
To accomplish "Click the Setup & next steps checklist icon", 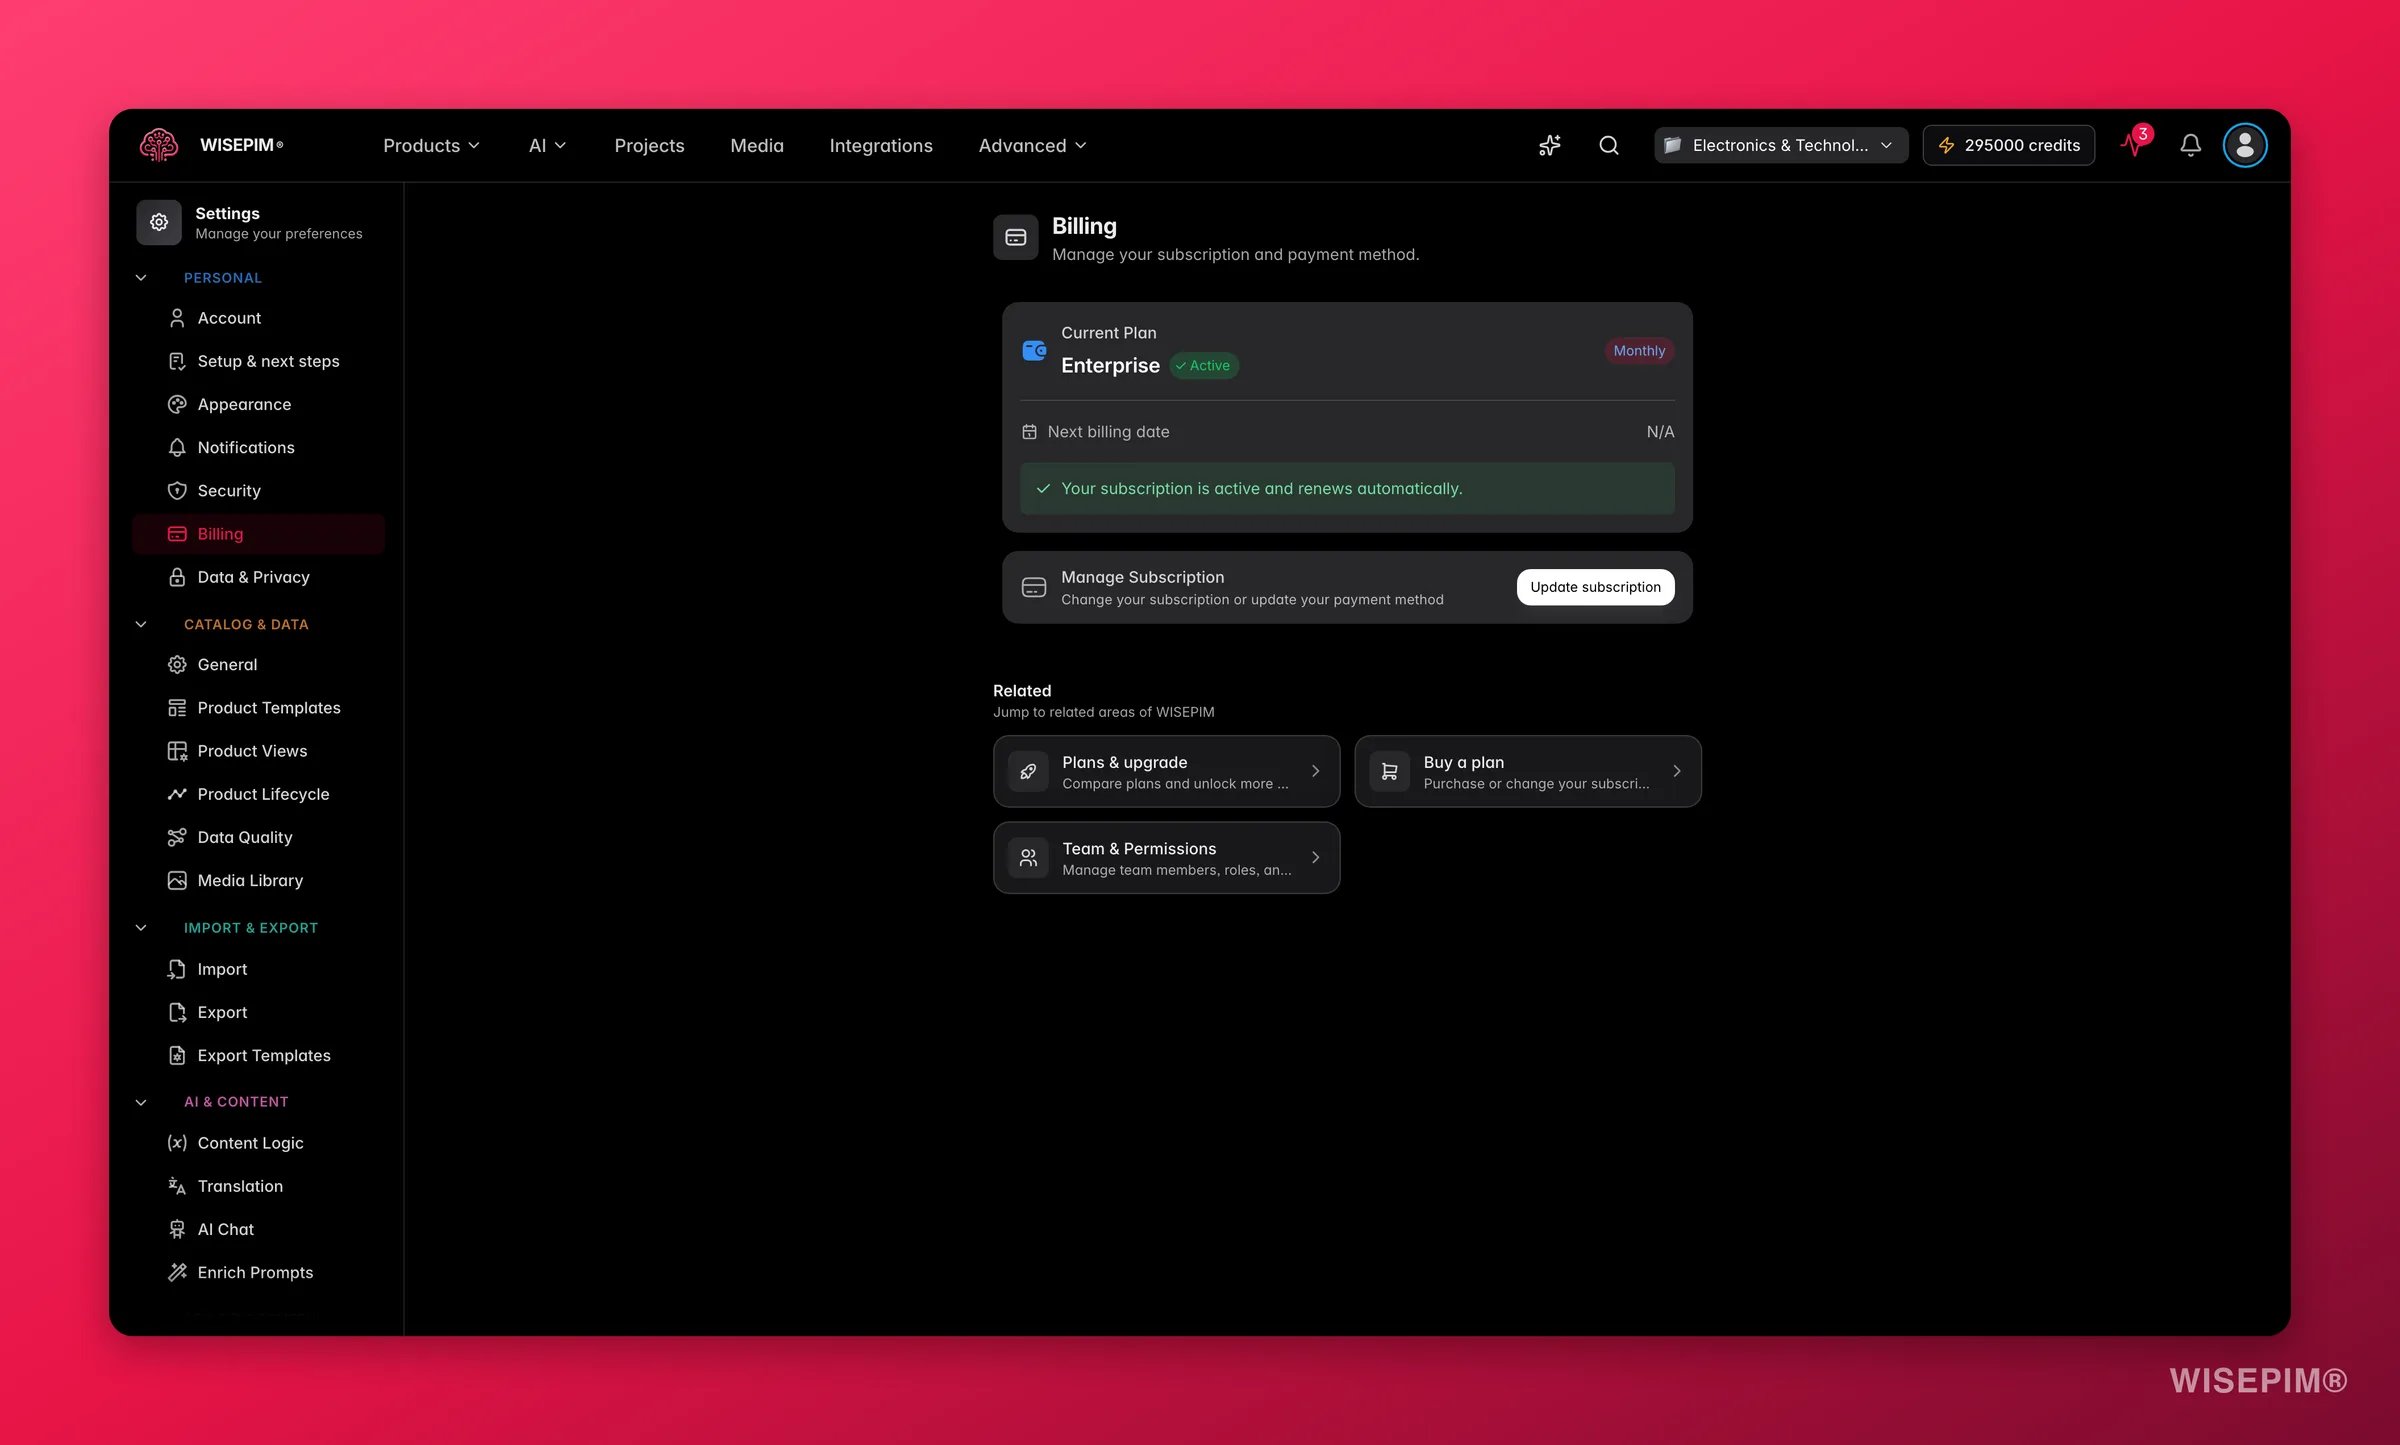I will [177, 361].
